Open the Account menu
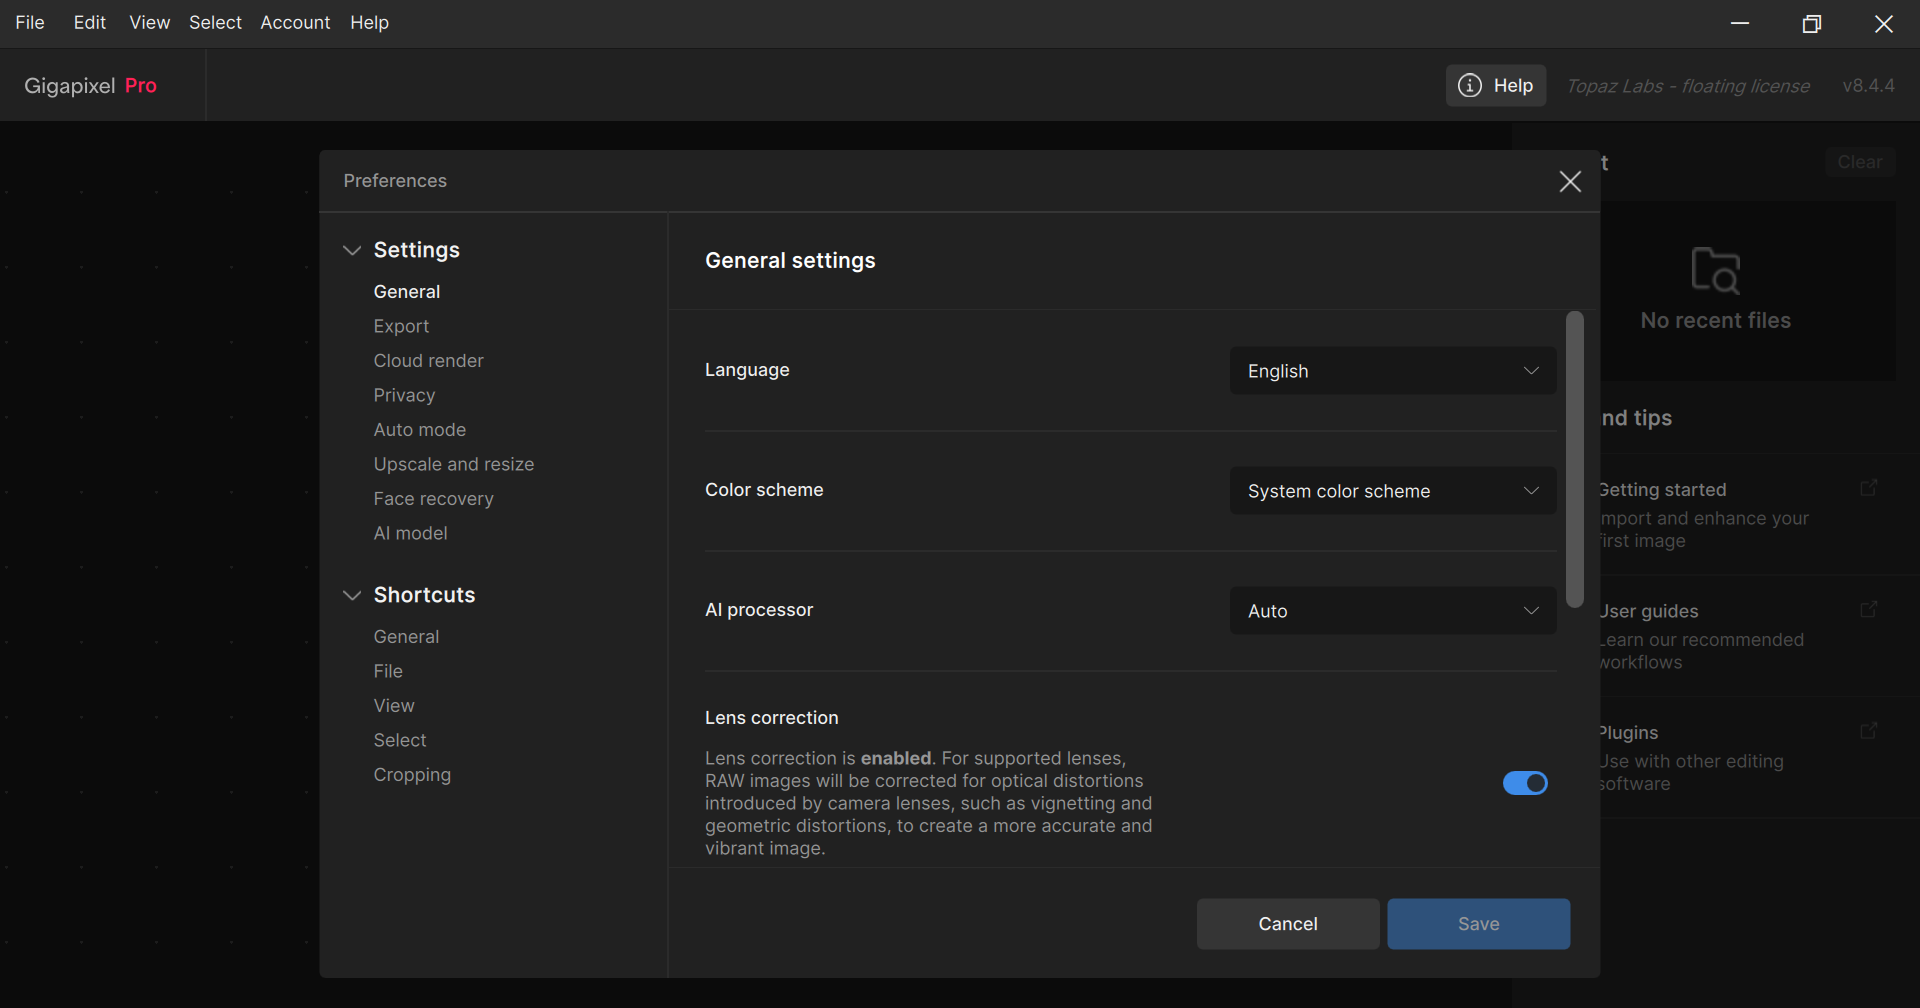Viewport: 1920px width, 1008px height. coord(295,23)
